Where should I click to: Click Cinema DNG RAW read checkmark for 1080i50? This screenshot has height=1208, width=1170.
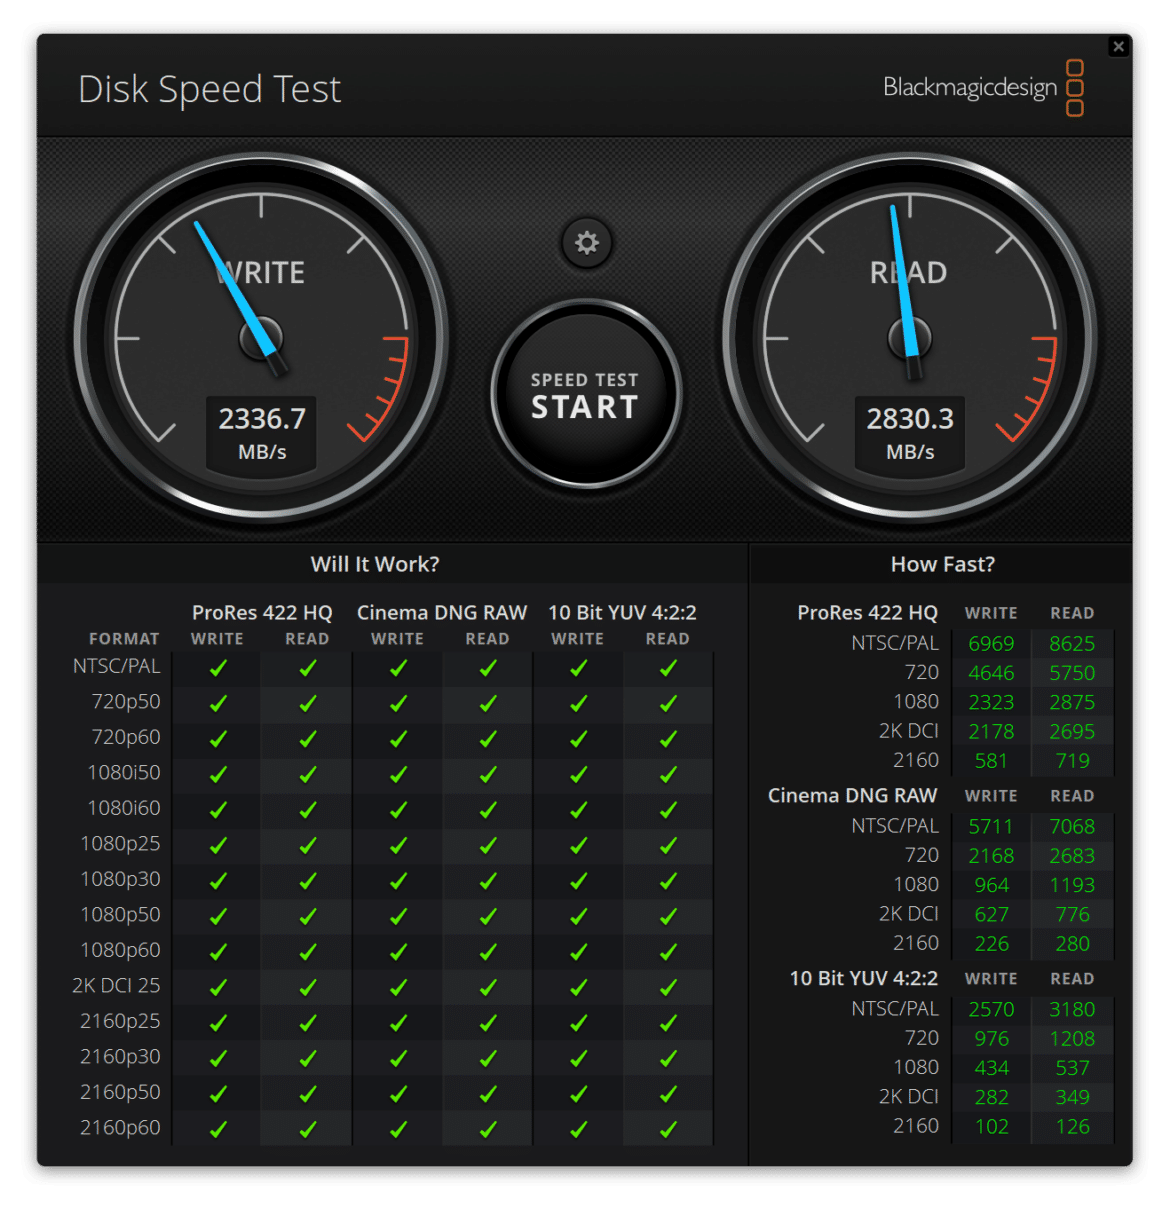pyautogui.click(x=488, y=774)
